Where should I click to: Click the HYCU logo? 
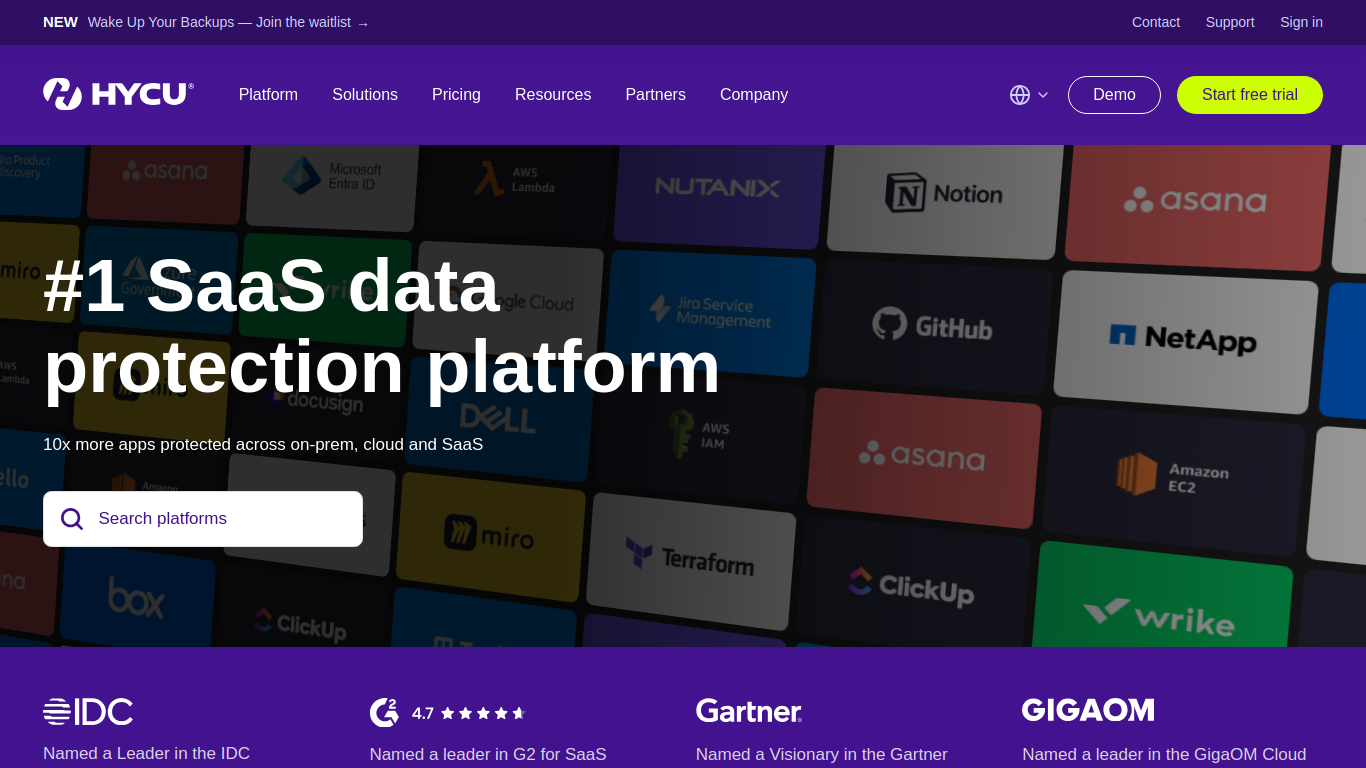click(118, 94)
